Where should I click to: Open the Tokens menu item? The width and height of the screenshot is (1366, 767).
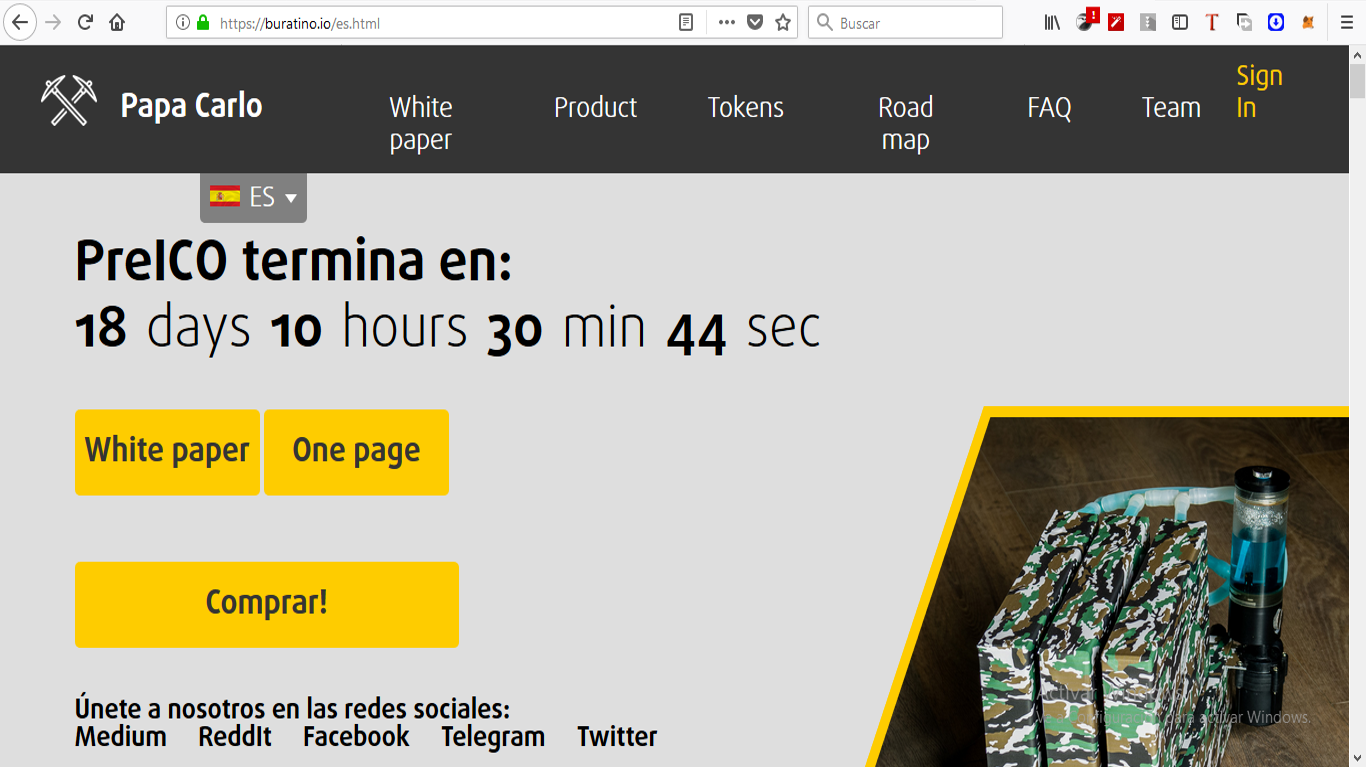point(746,107)
